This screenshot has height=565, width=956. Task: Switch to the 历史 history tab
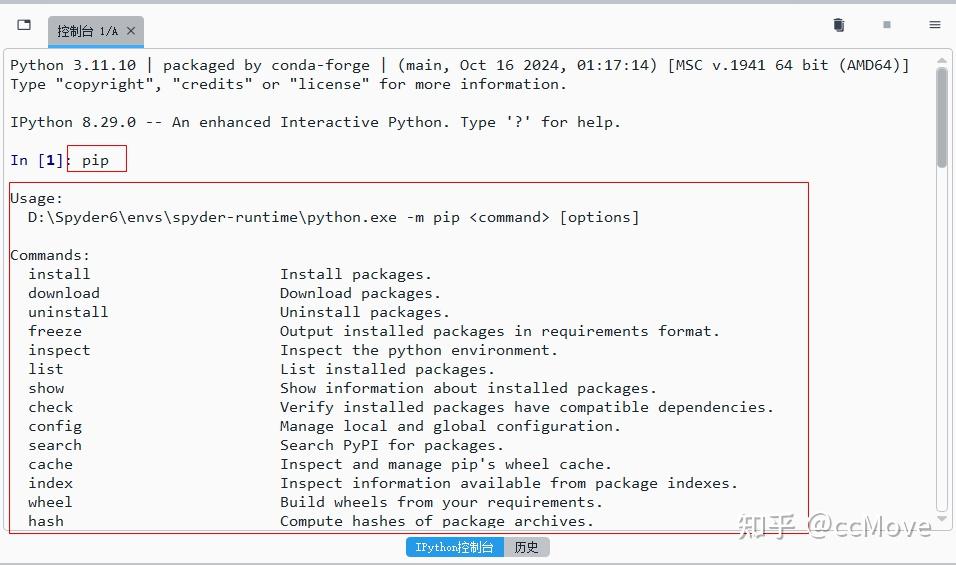pyautogui.click(x=527, y=547)
